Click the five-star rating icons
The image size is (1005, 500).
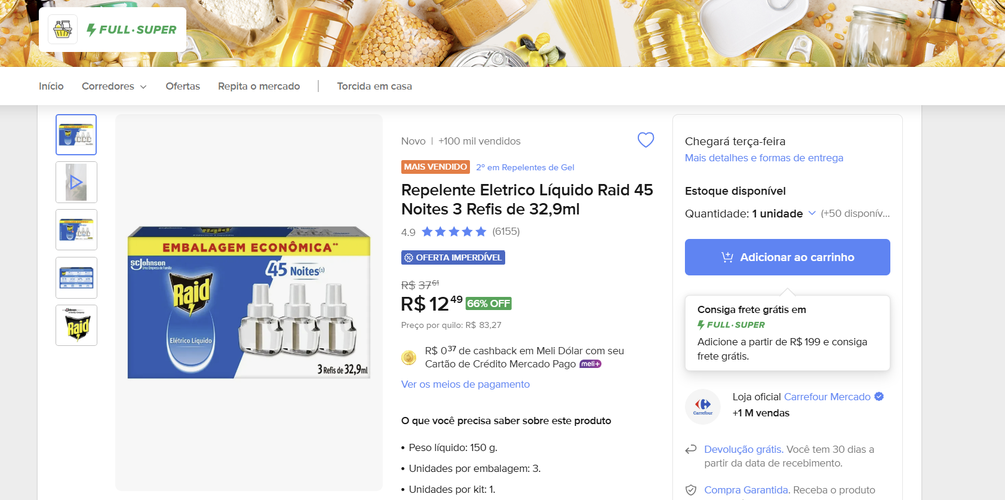(454, 231)
